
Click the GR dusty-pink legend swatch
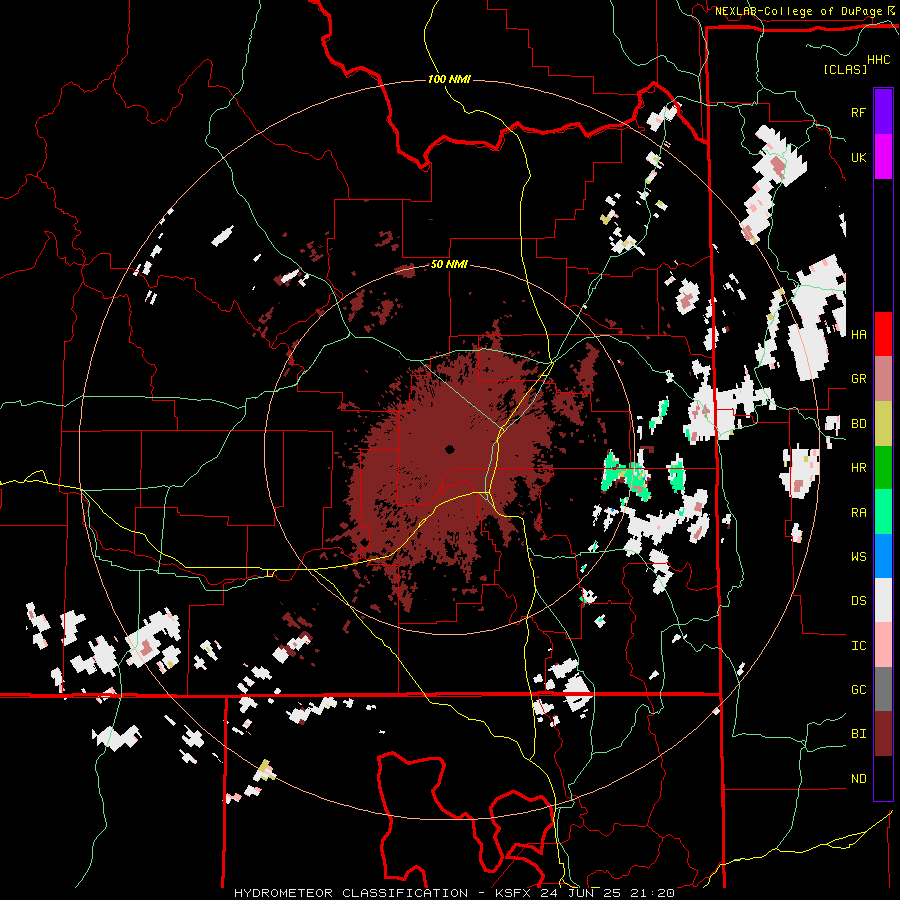[x=883, y=379]
